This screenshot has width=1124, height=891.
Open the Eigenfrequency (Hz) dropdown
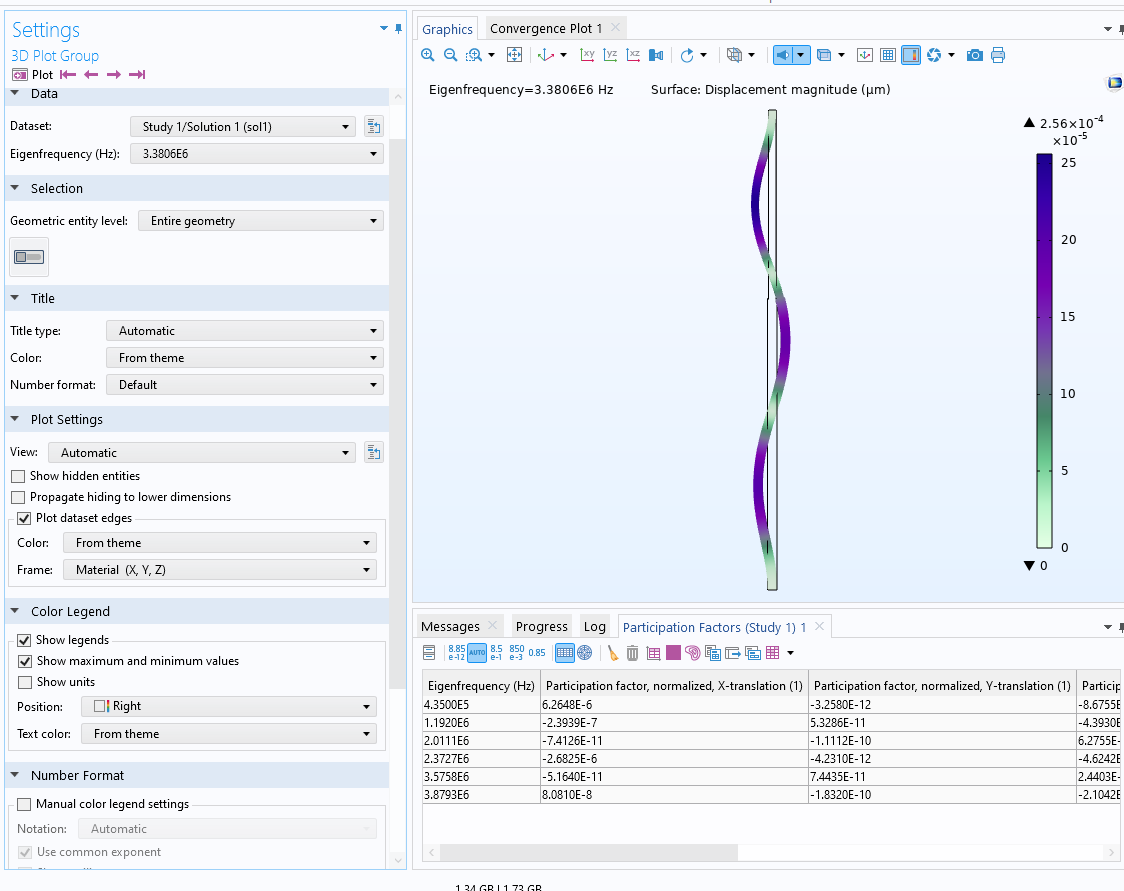(x=257, y=154)
